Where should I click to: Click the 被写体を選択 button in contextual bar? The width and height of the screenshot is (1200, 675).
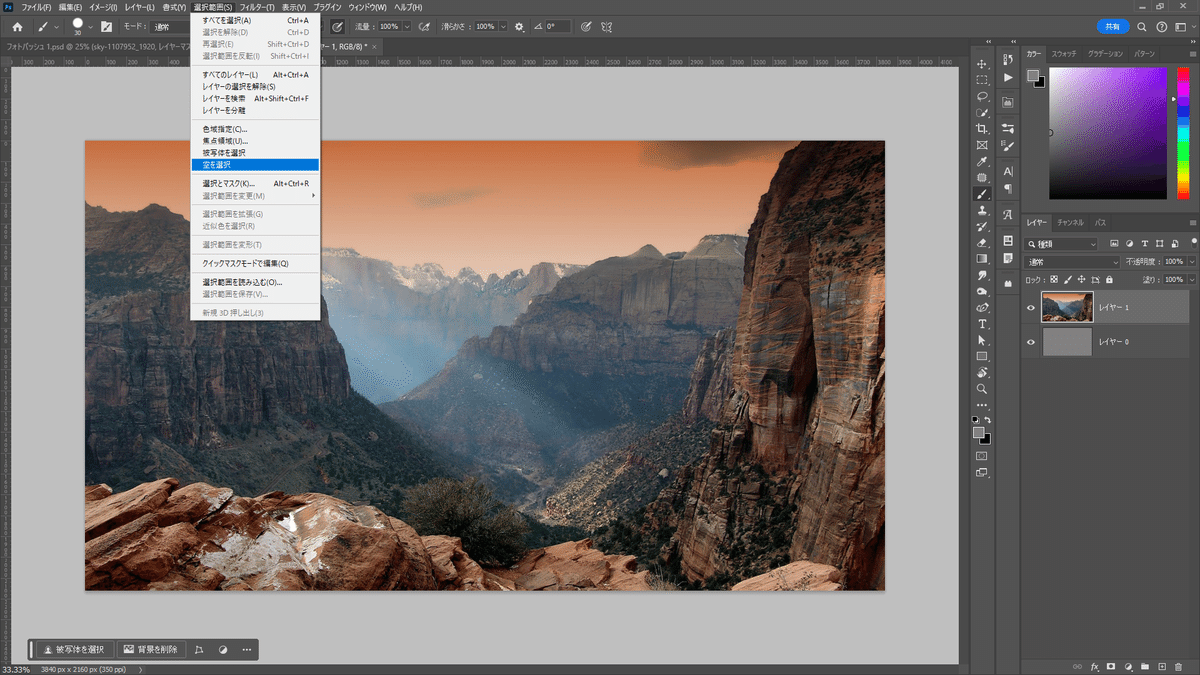[76, 650]
